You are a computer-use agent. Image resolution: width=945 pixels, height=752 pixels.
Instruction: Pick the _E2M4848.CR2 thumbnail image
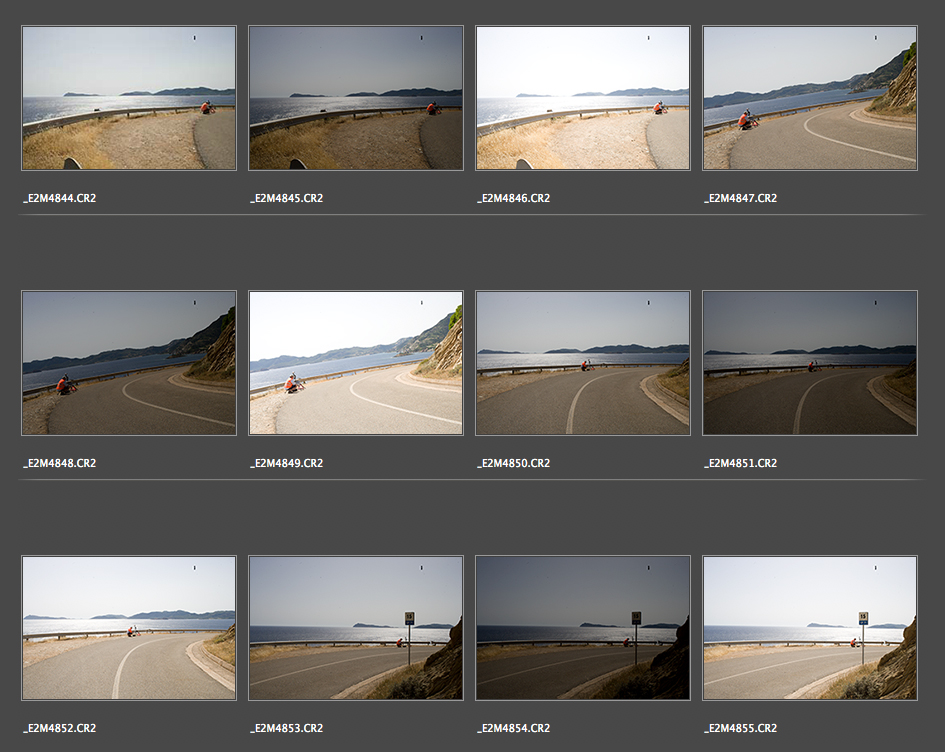128,363
